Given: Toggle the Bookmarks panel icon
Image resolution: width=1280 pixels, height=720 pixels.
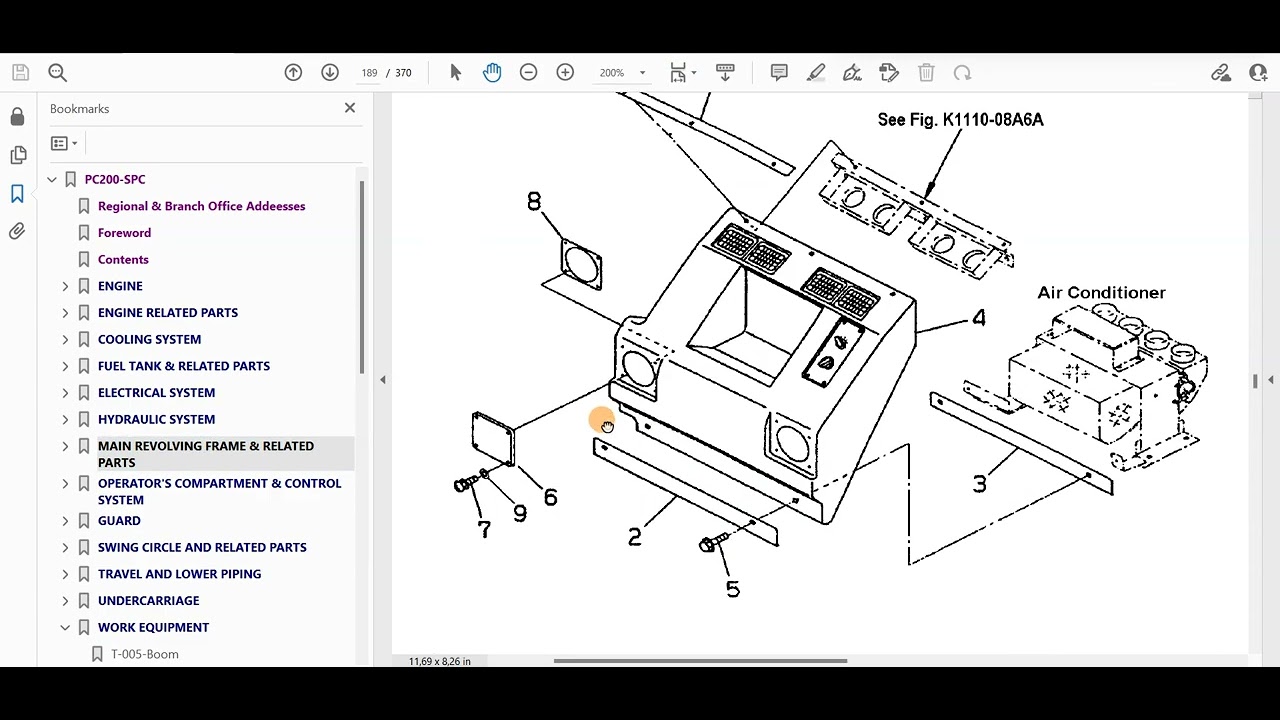Looking at the screenshot, I should 17,193.
